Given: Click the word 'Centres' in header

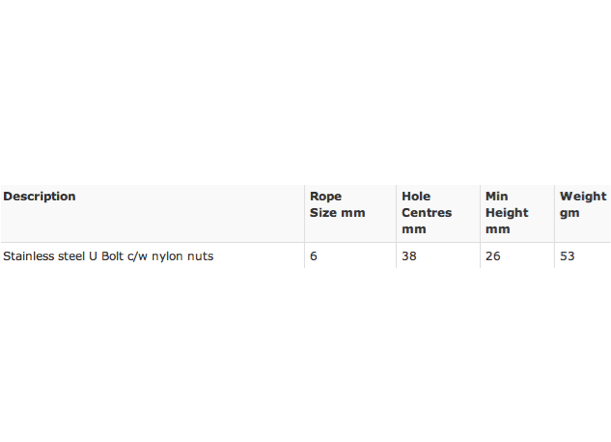Looking at the screenshot, I should point(427,213).
